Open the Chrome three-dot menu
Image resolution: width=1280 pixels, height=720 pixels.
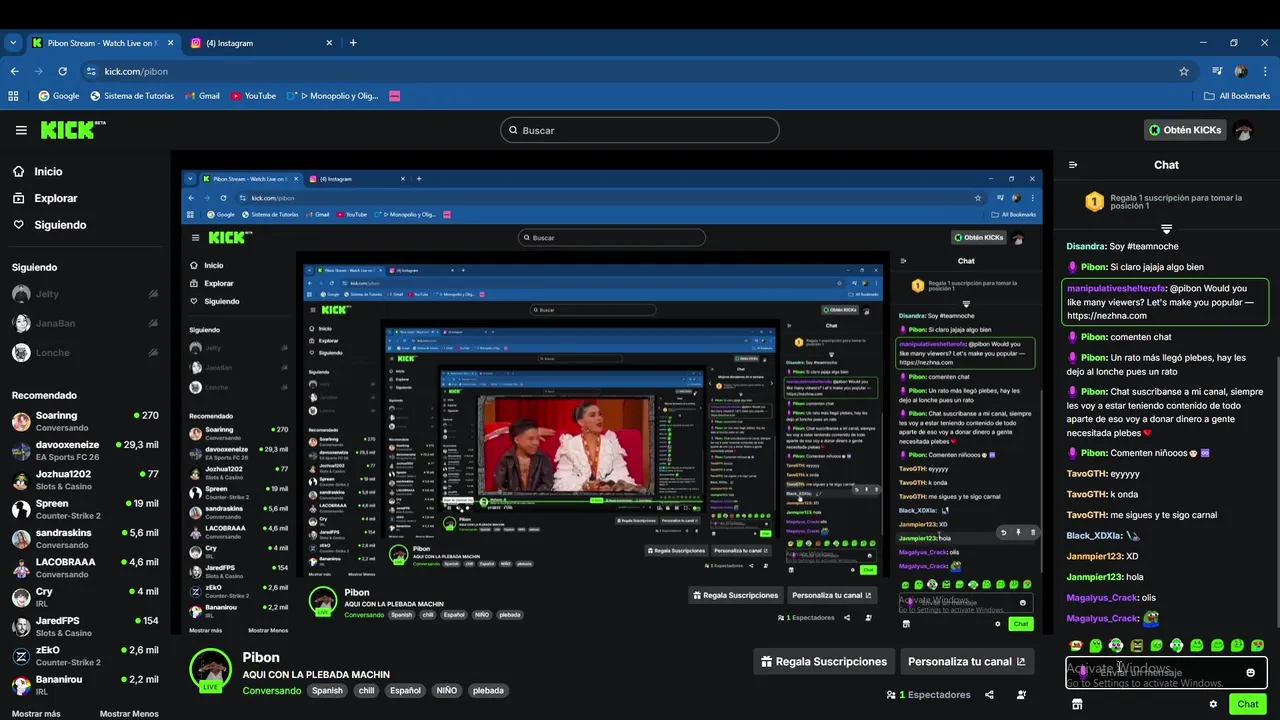1265,71
